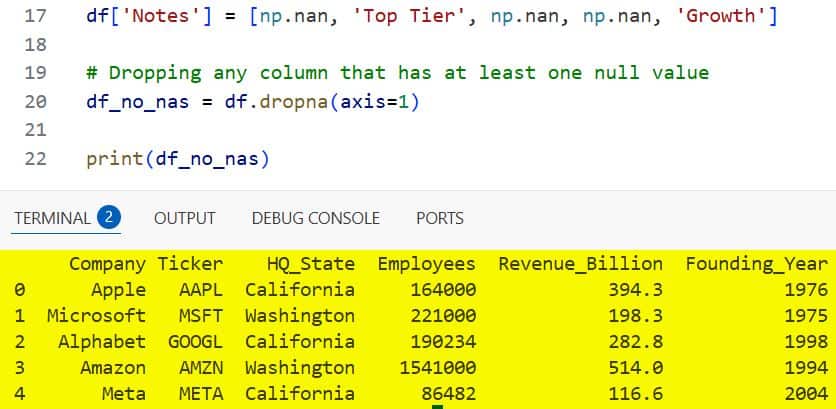Click California in Alphabet's row
This screenshot has width=836, height=409.
(300, 342)
